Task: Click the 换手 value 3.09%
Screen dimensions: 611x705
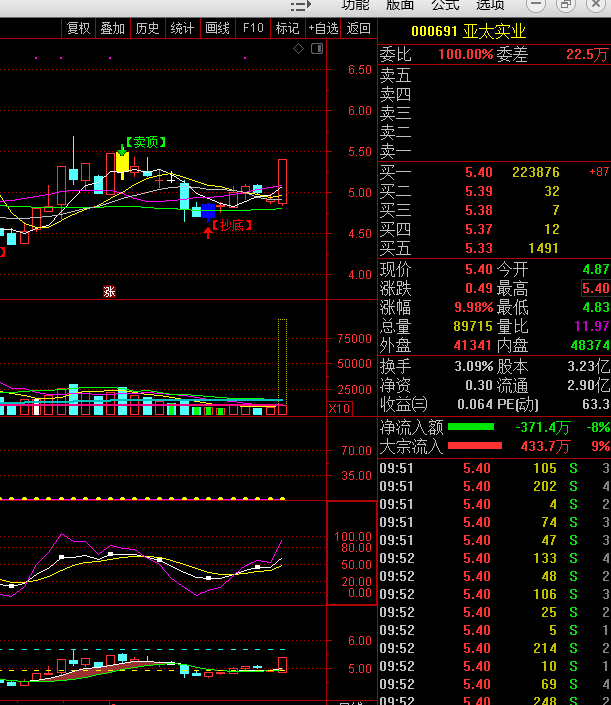Action: [473, 366]
